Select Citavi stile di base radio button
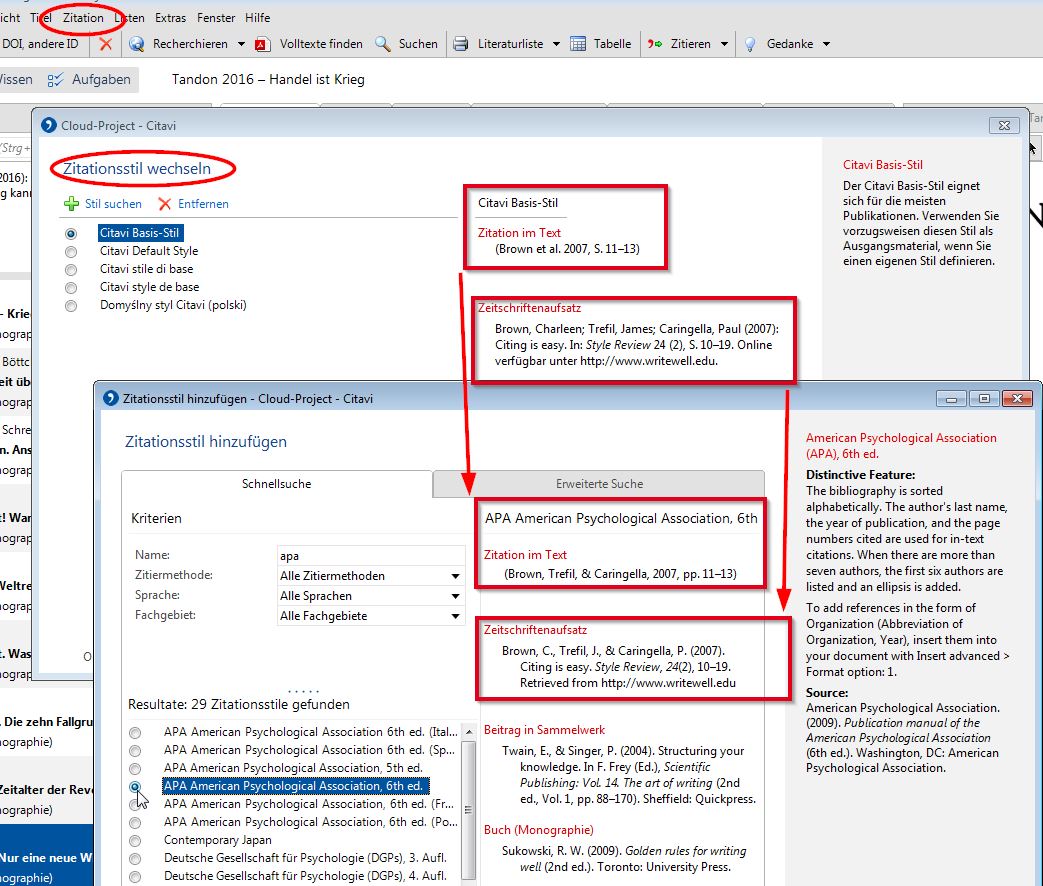This screenshot has height=886, width=1043. pos(71,269)
